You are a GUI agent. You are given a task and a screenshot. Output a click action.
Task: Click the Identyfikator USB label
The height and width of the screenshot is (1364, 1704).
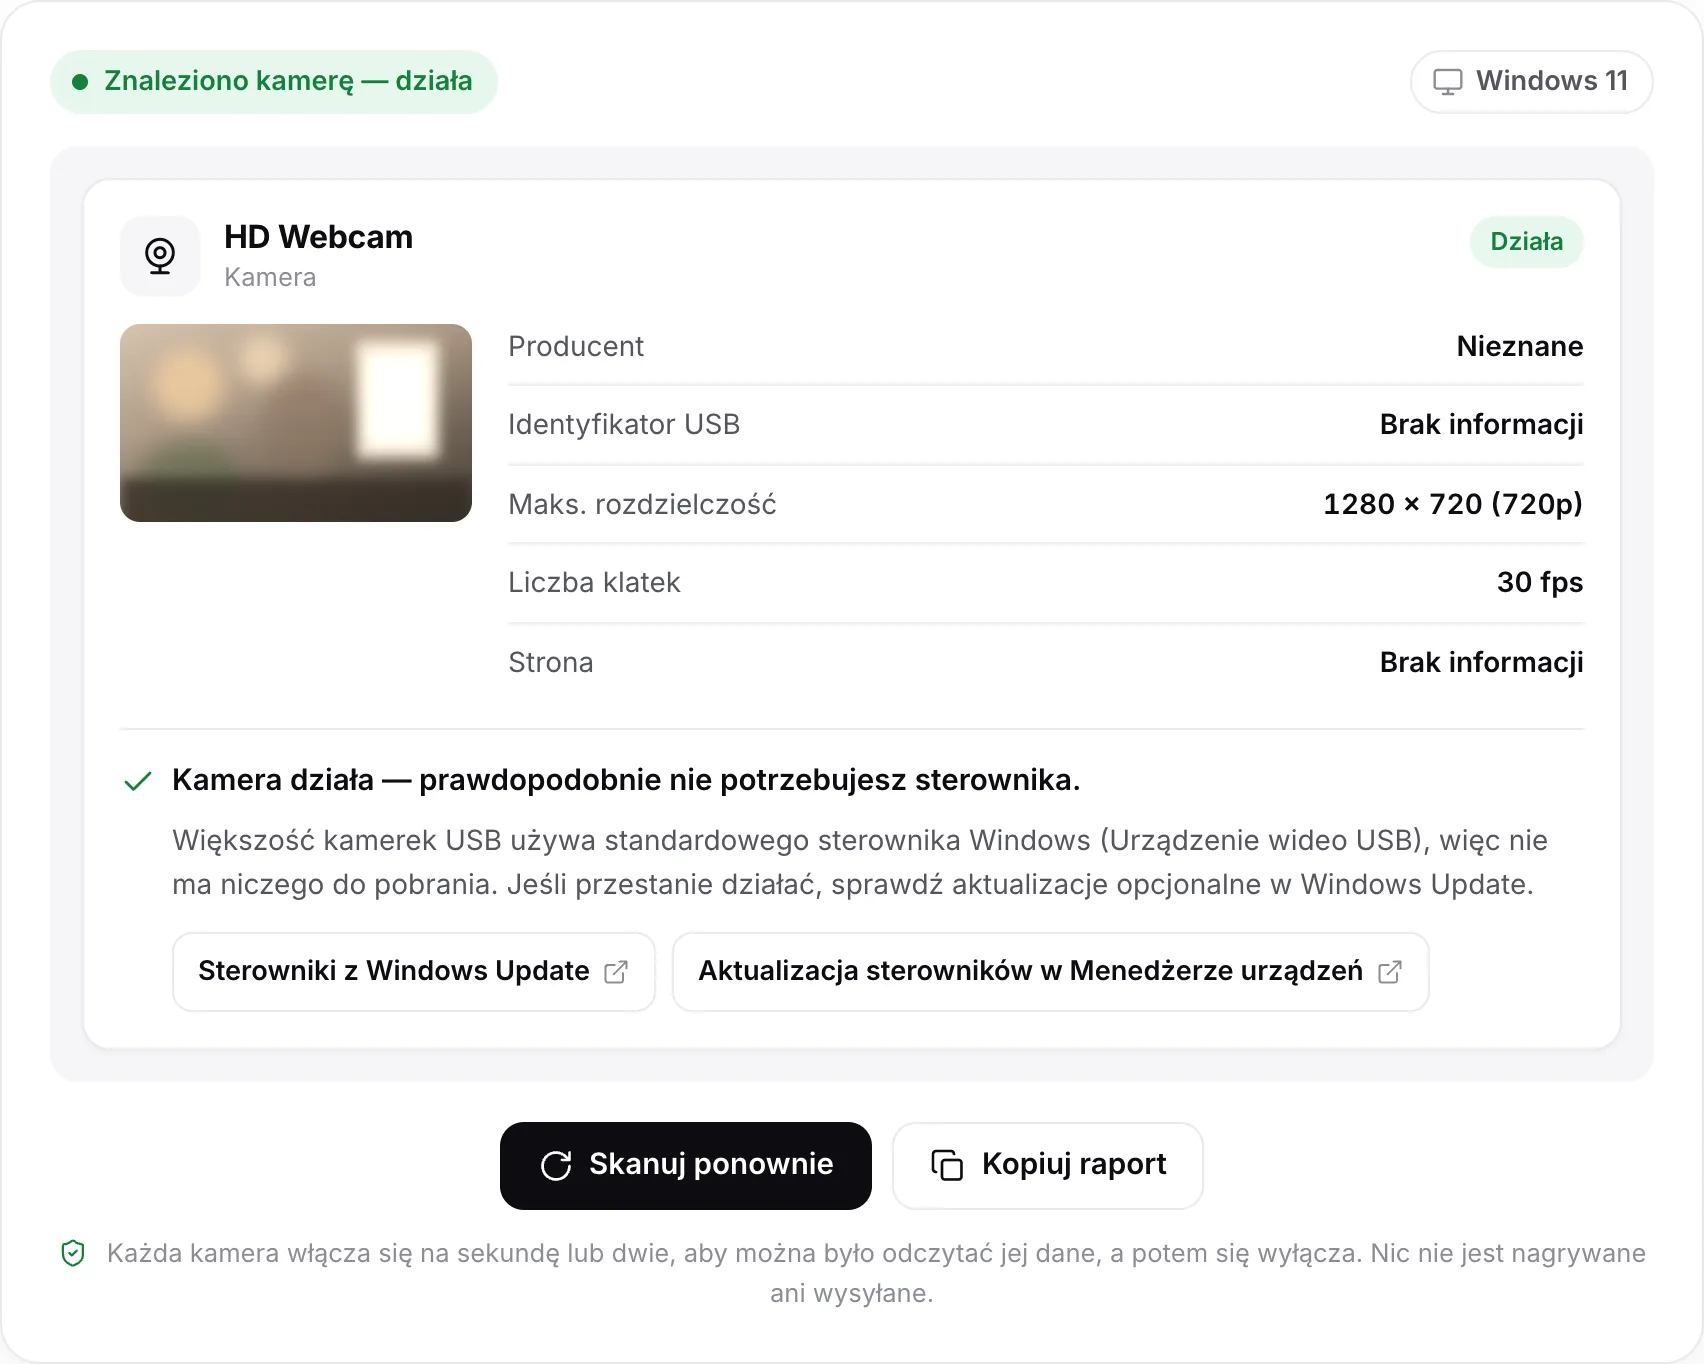click(x=624, y=425)
